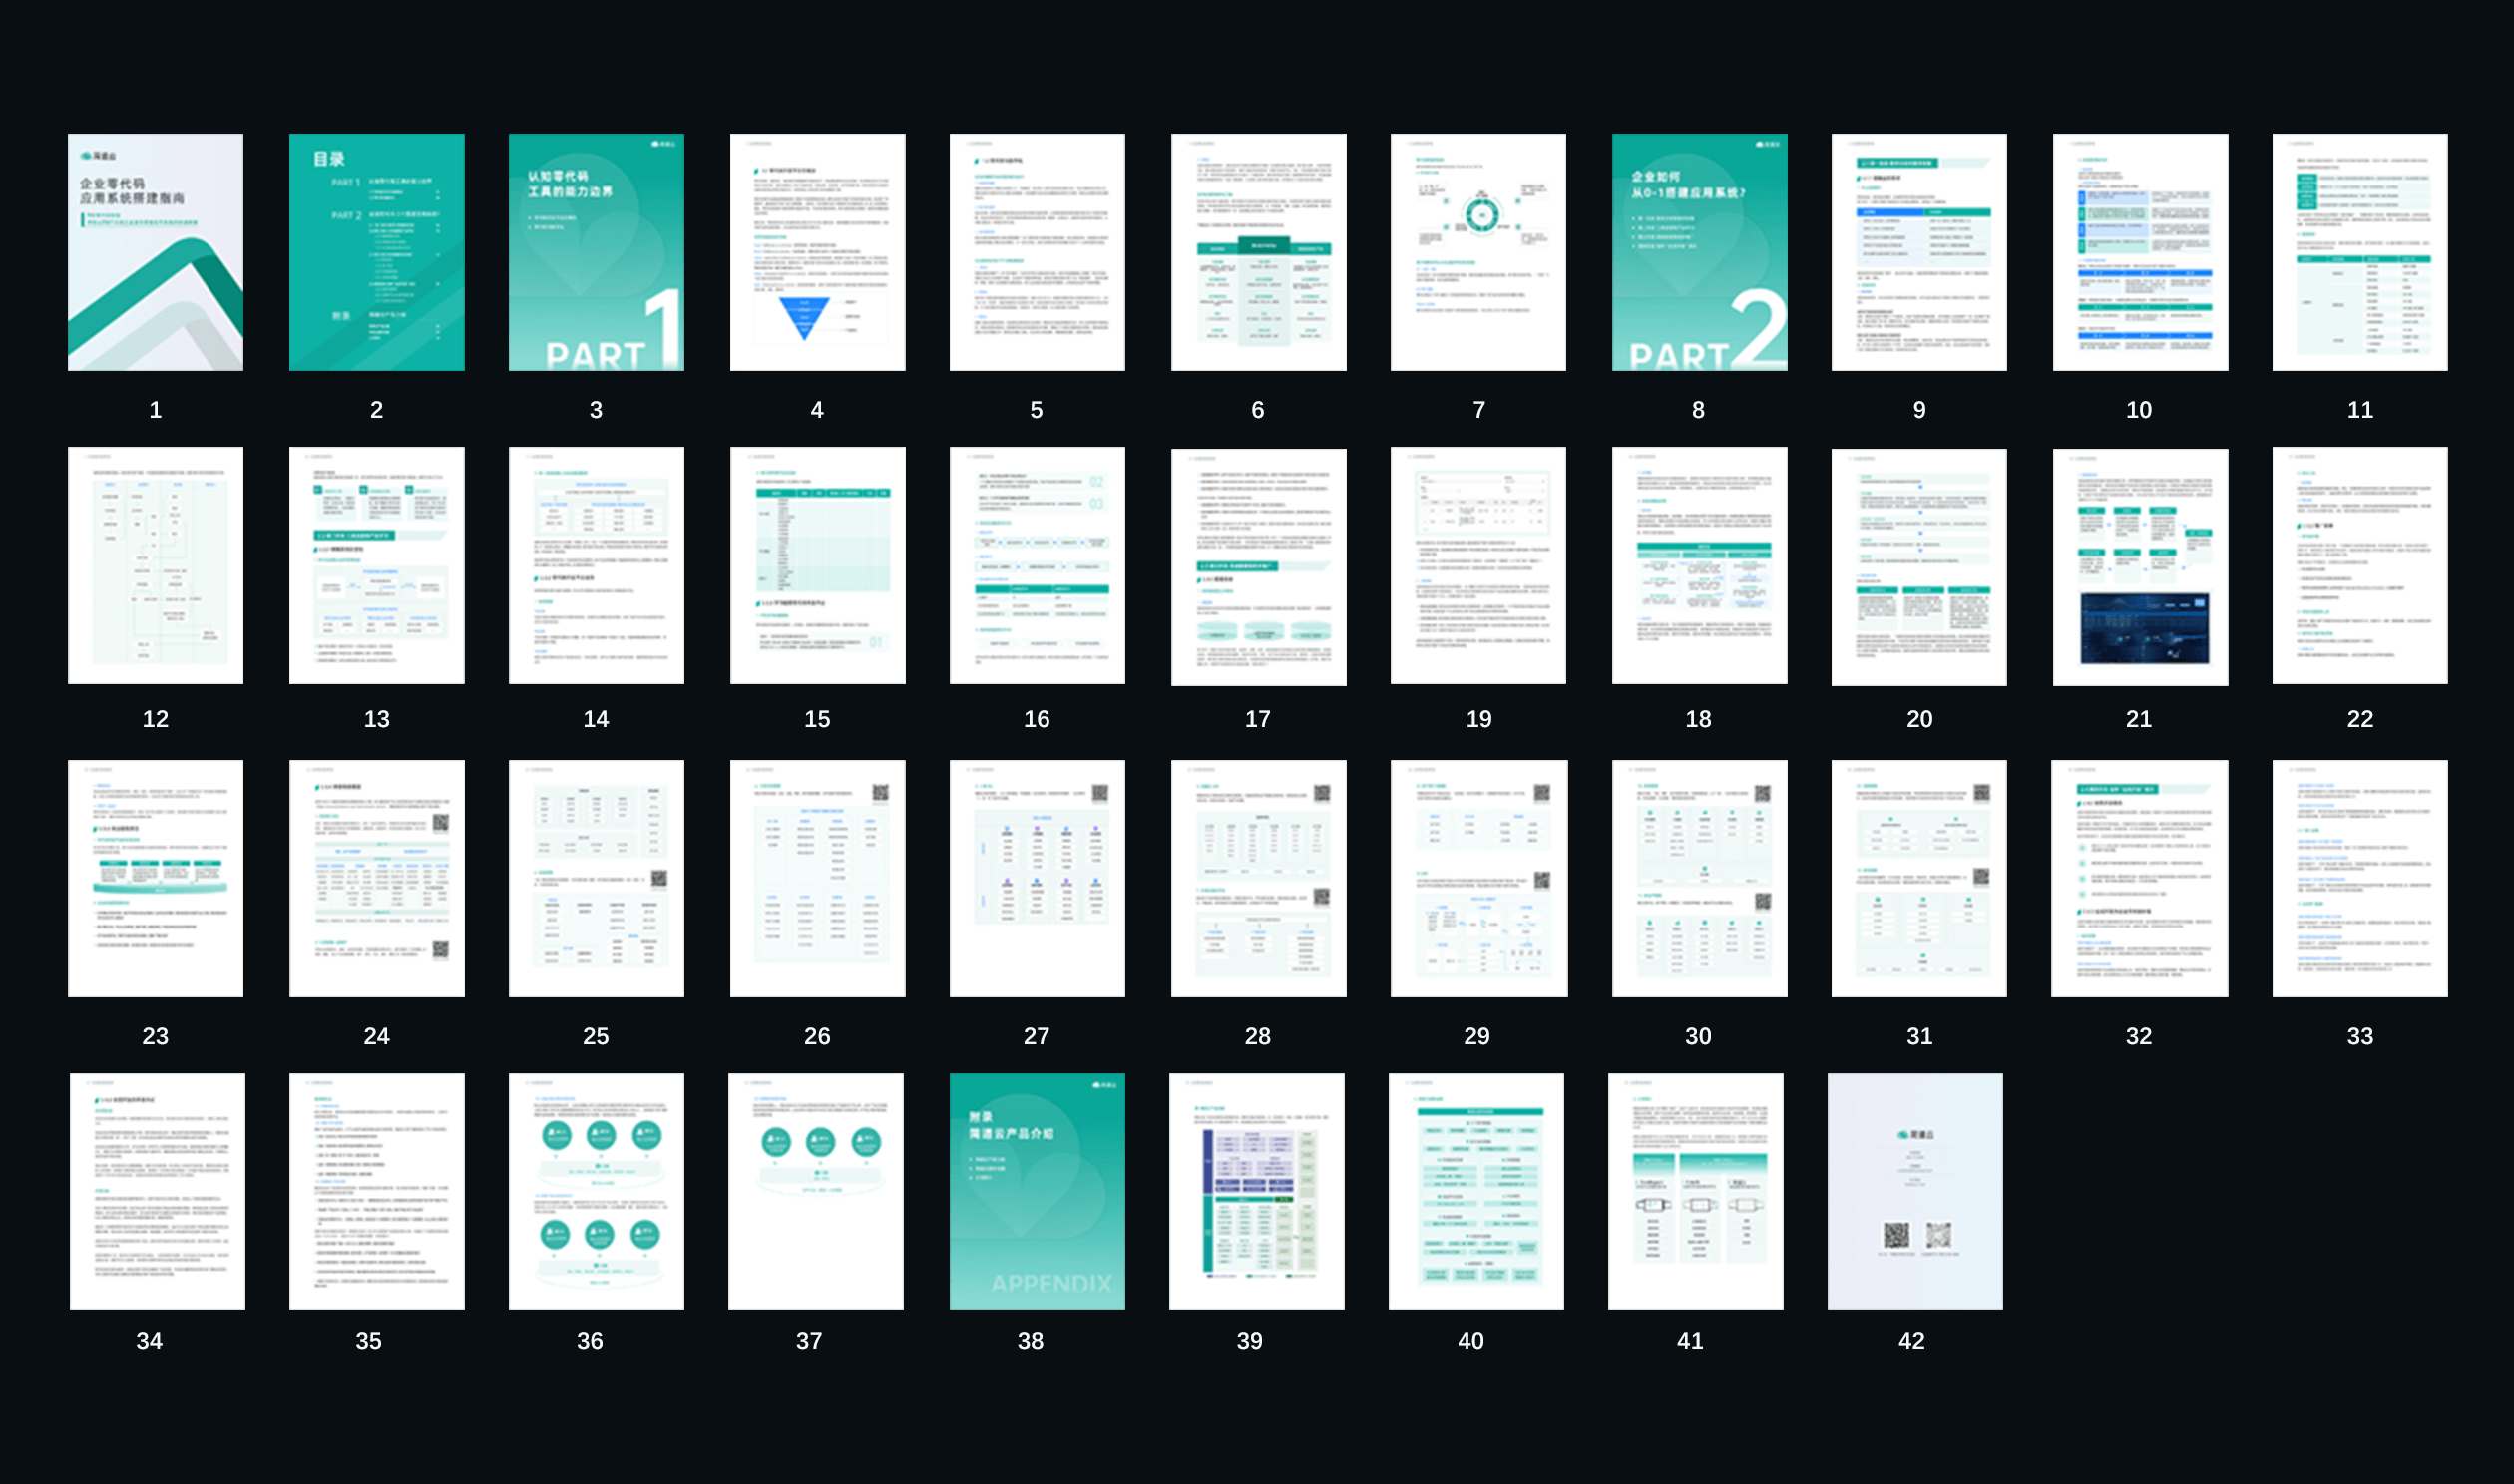Select PART 2 divider page 8
This screenshot has height=1484, width=2514.
1699,252
